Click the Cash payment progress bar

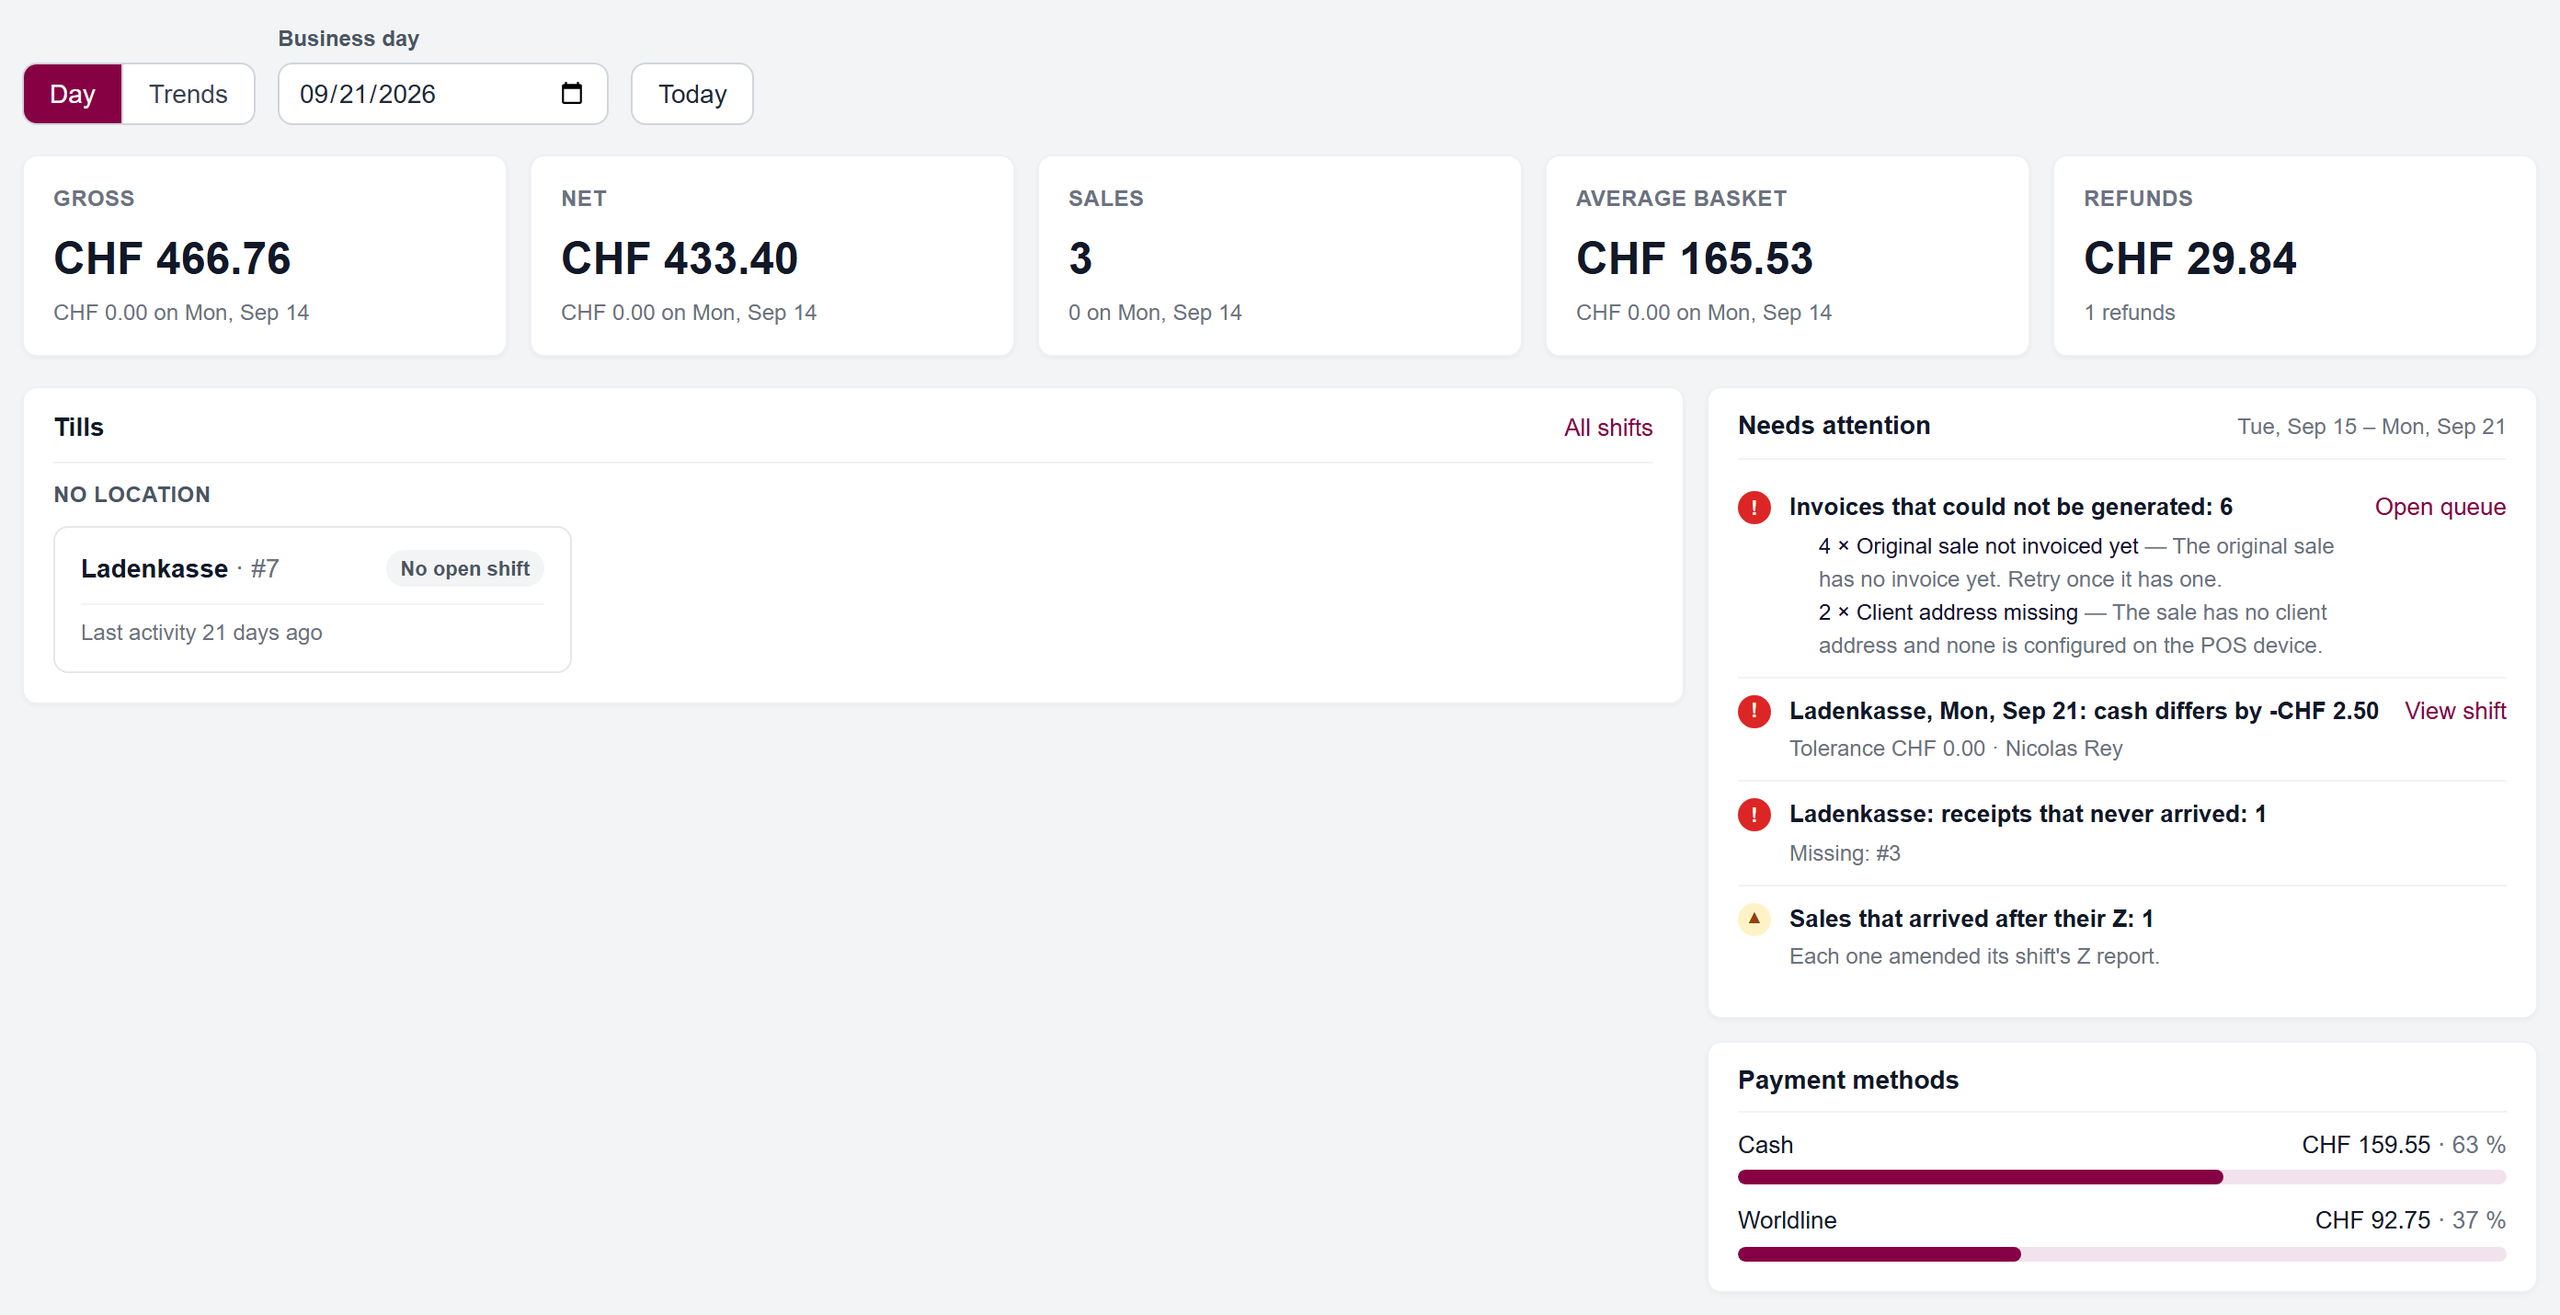click(2121, 1177)
